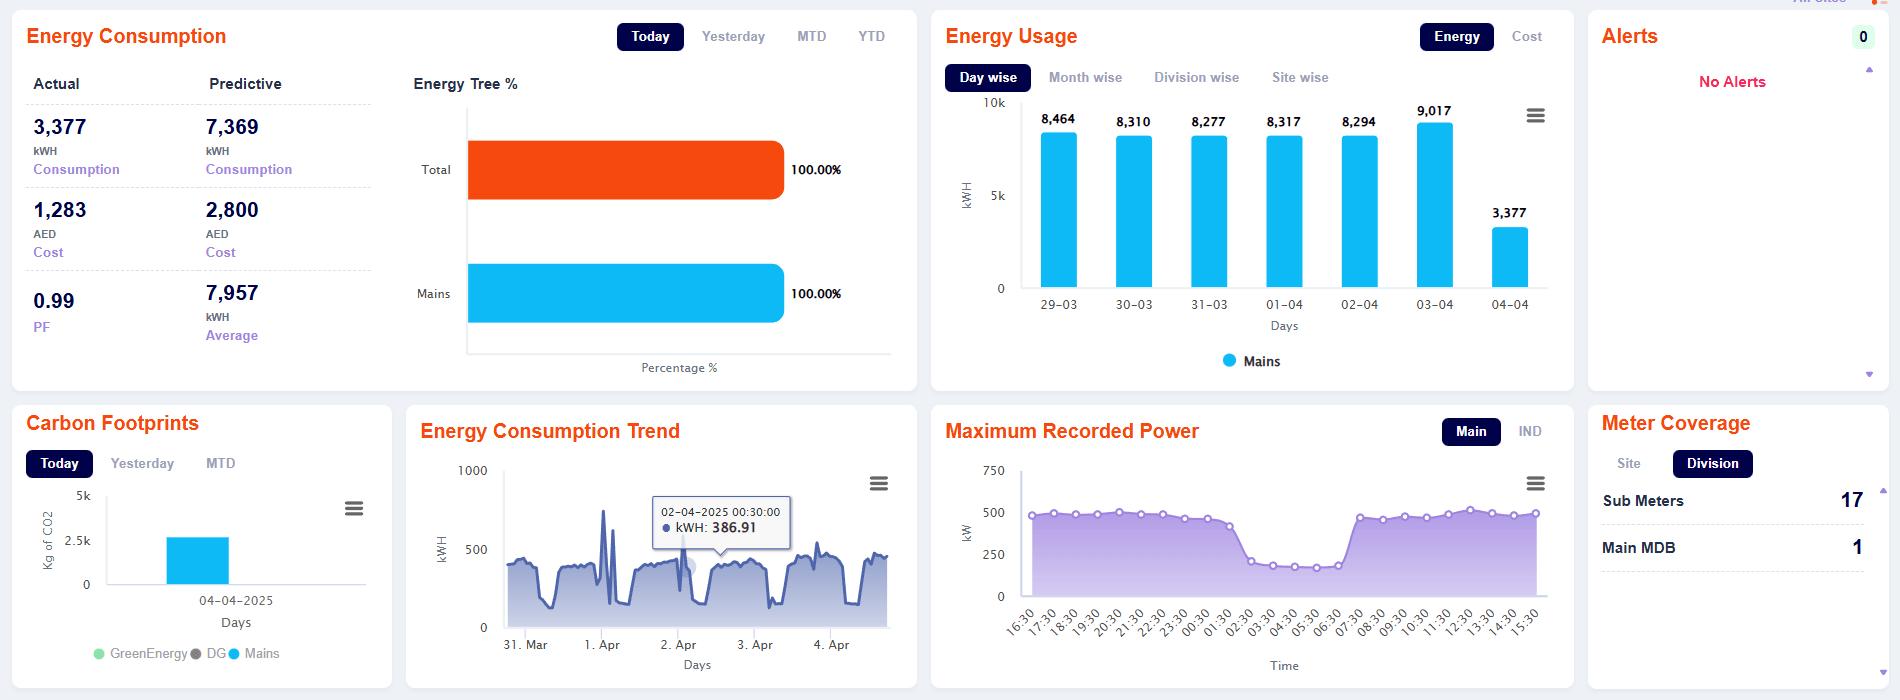Image resolution: width=1900 pixels, height=700 pixels.
Task: Toggle DG legend in Carbon Footprints
Action: tap(208, 653)
